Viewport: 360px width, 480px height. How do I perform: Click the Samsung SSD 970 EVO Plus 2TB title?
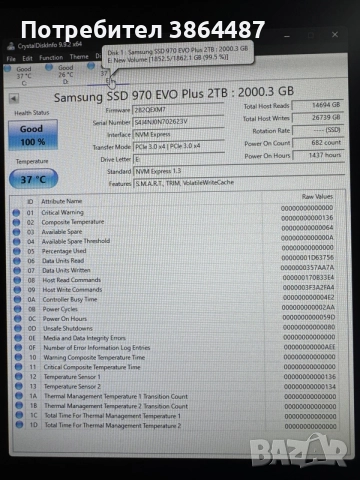[174, 94]
